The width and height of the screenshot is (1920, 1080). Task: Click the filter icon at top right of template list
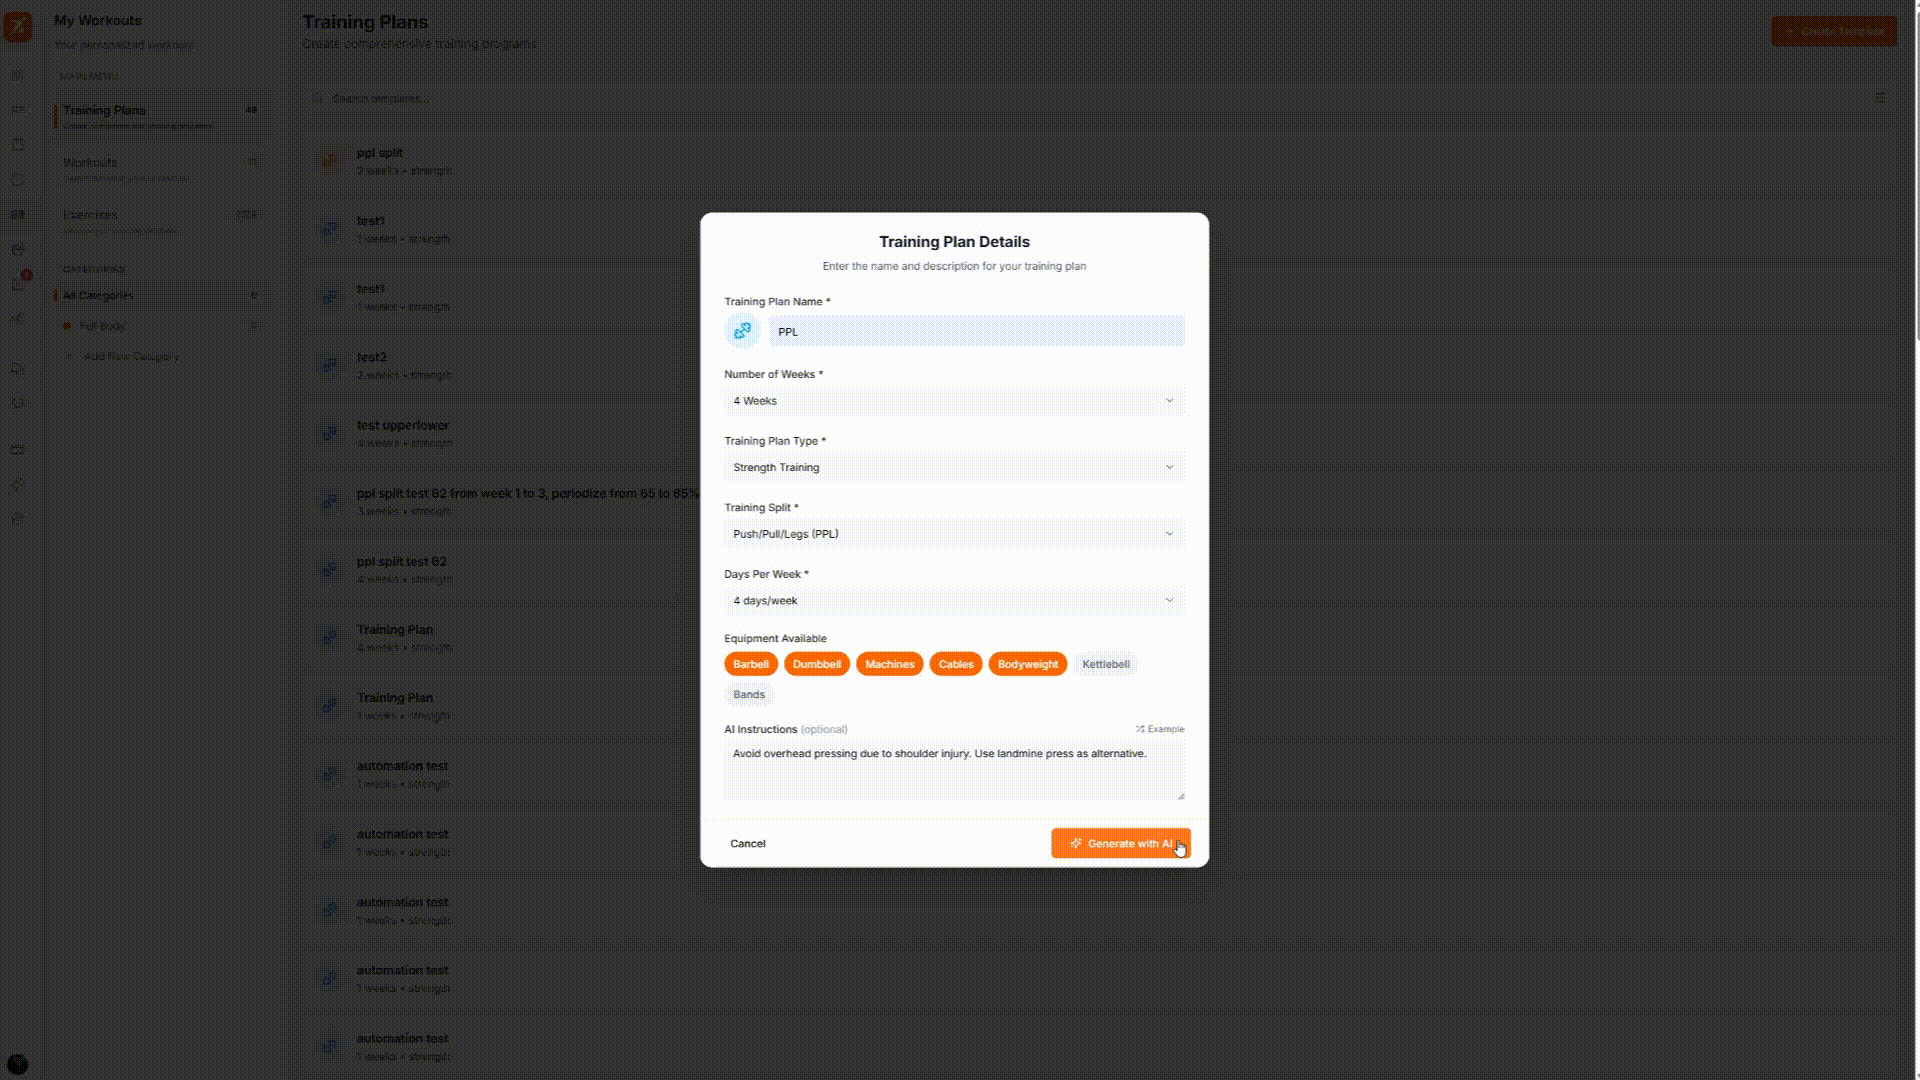[1879, 99]
